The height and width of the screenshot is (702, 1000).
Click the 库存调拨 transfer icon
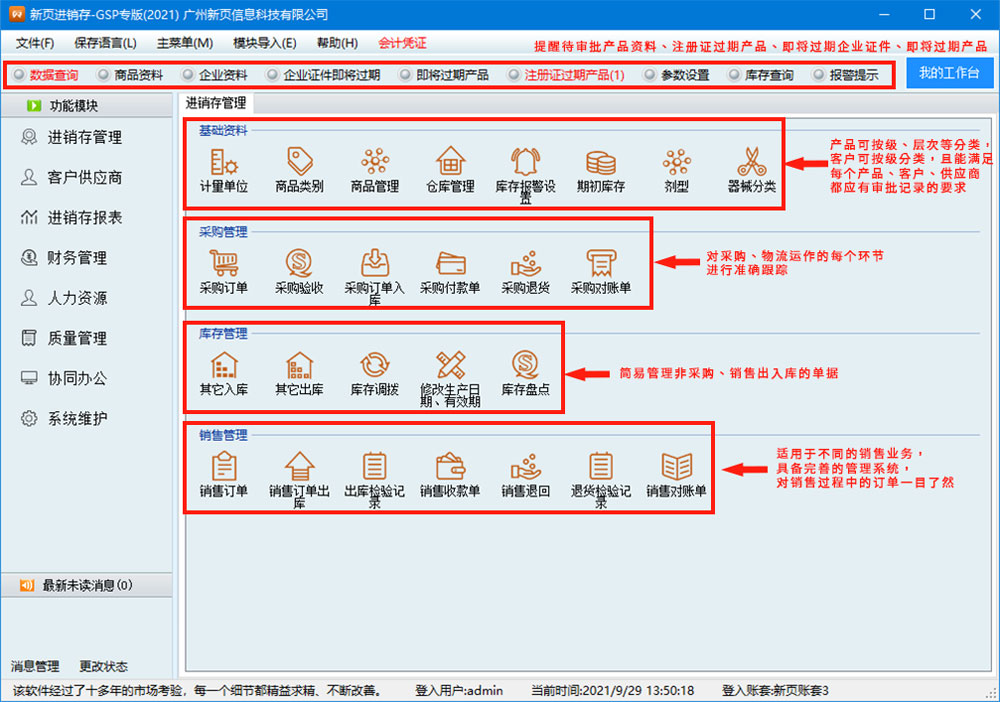coord(375,365)
